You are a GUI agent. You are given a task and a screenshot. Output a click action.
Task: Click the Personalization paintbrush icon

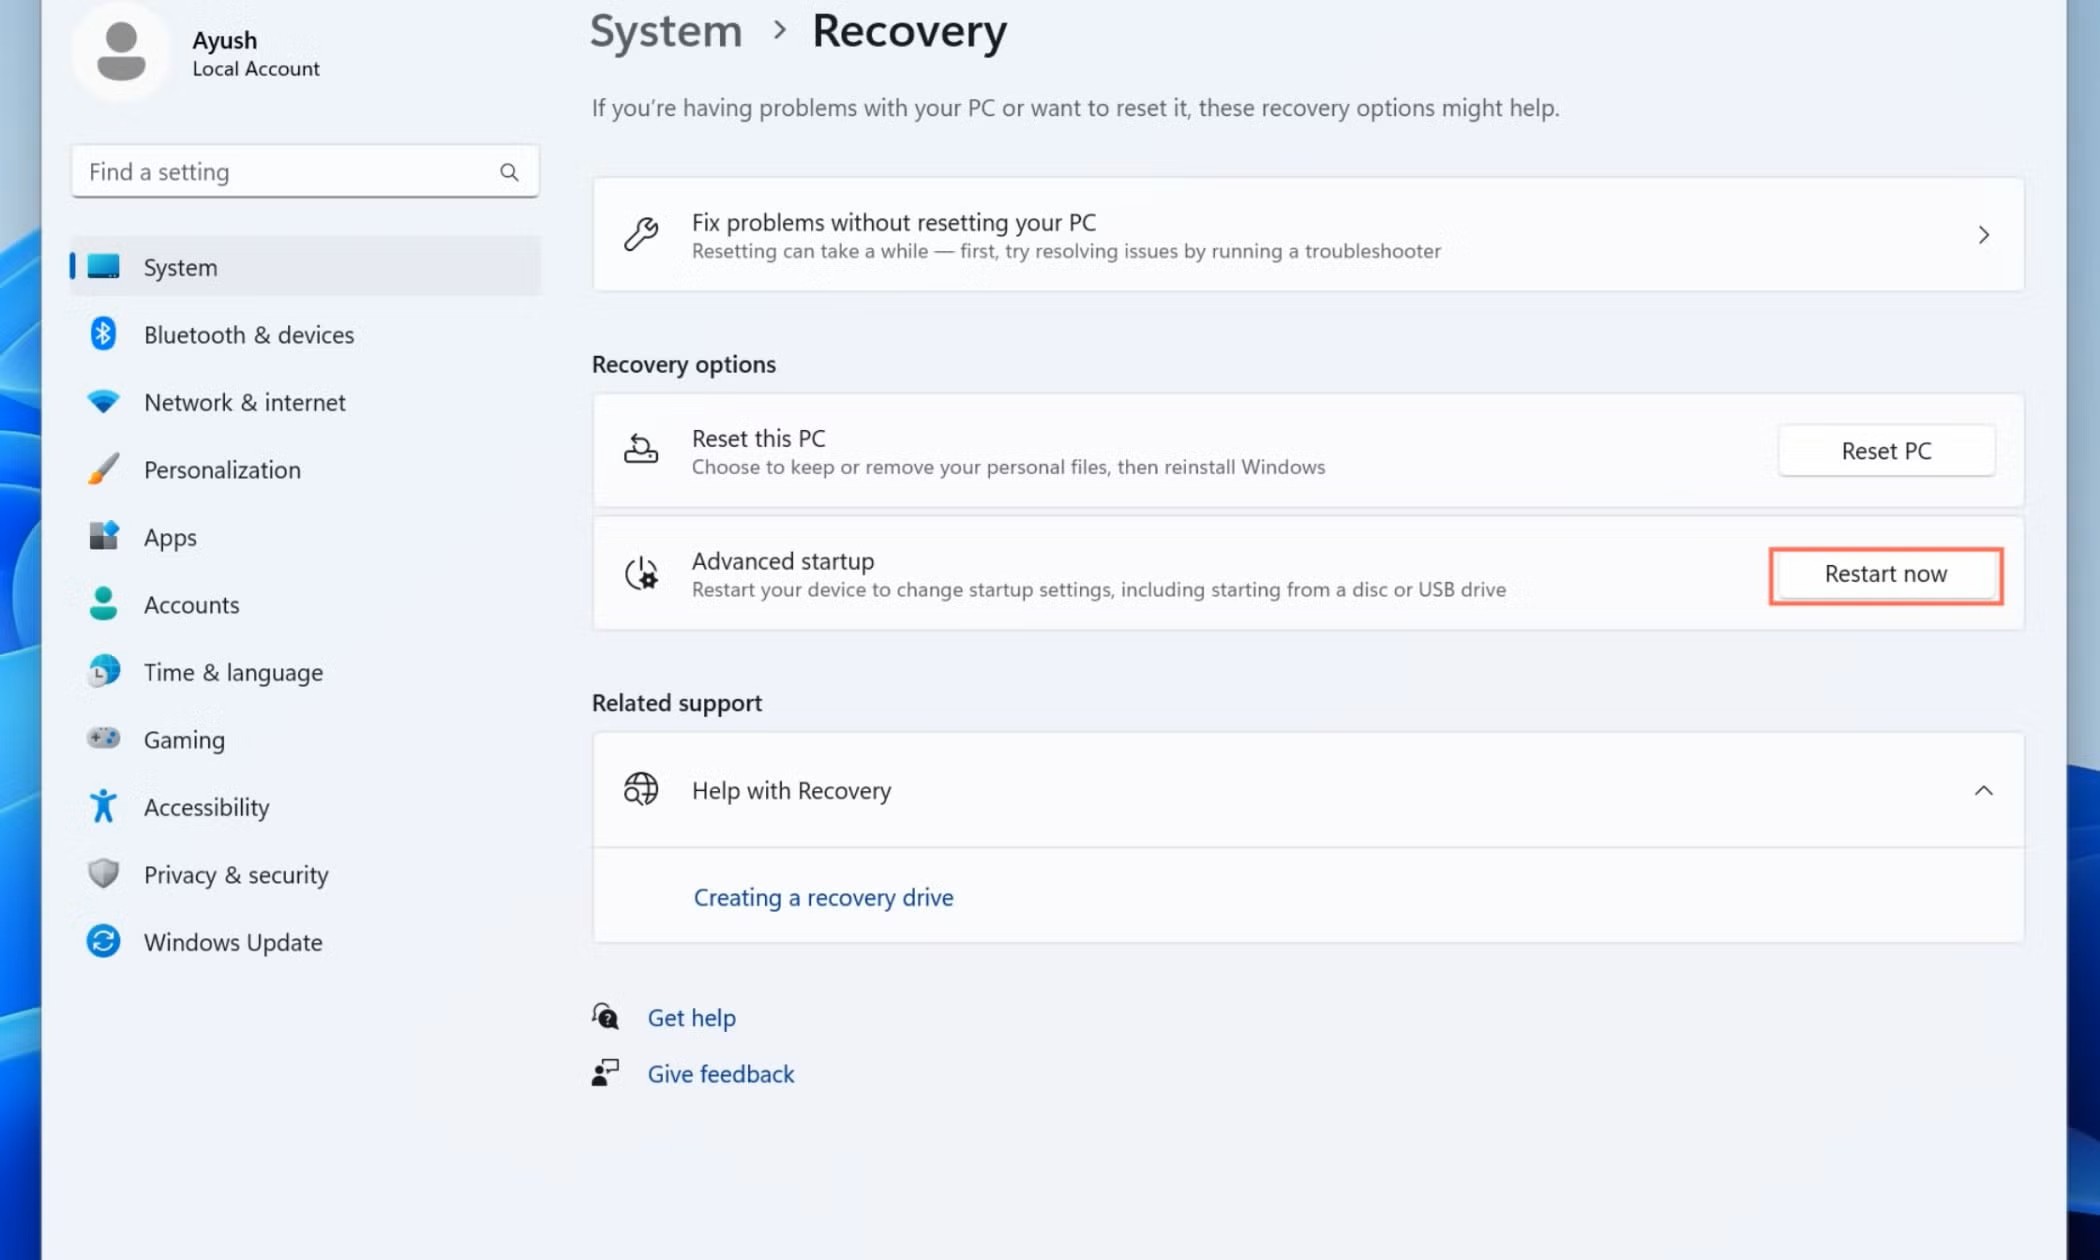pyautogui.click(x=103, y=469)
